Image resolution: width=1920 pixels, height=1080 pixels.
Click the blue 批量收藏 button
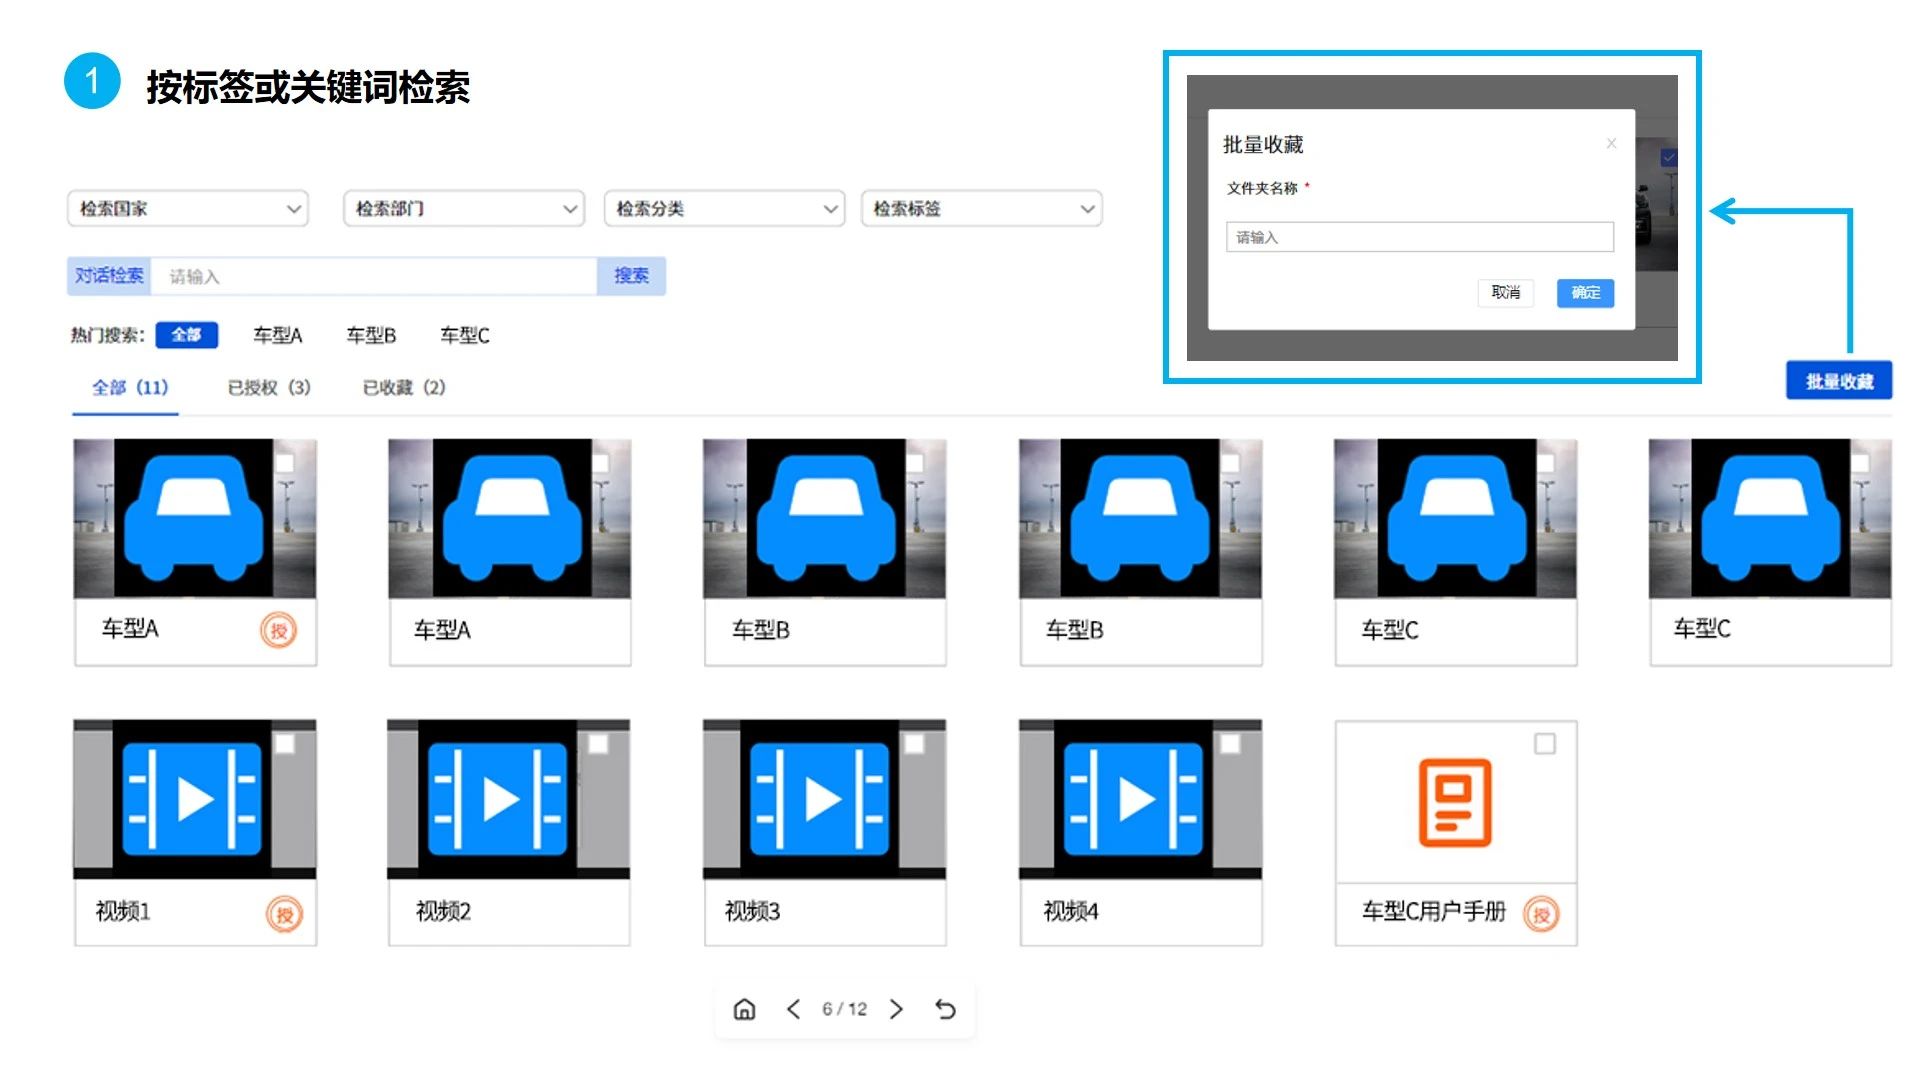pyautogui.click(x=1838, y=381)
